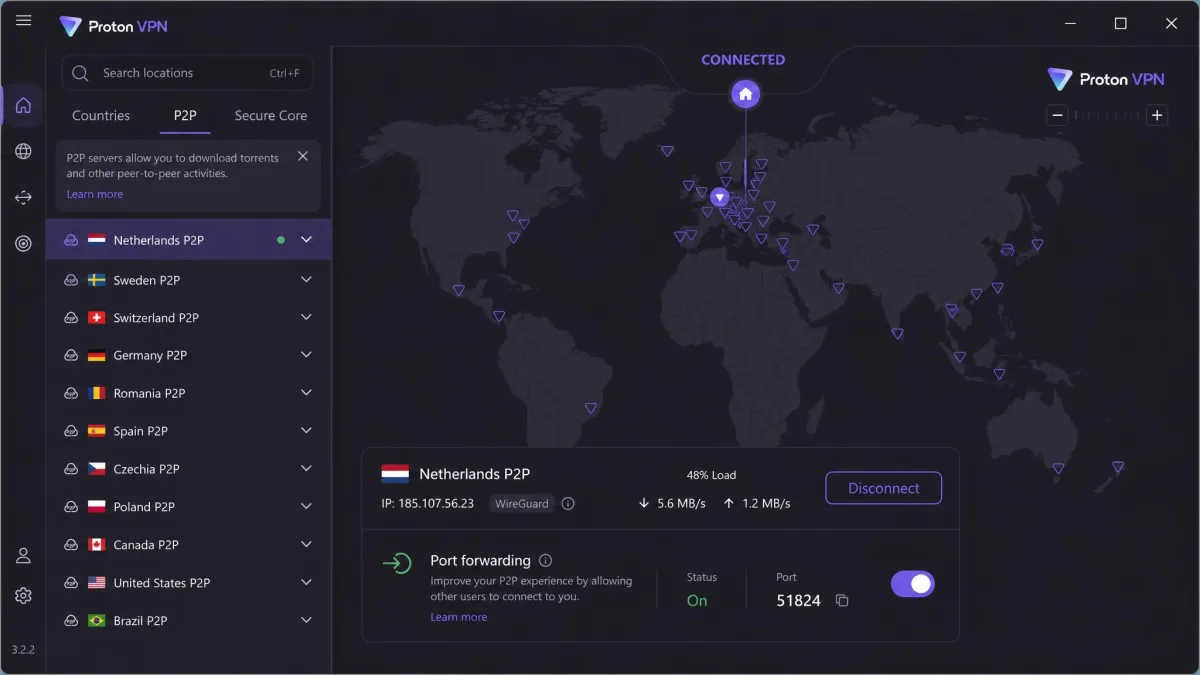Expand the Germany P2P server list
Screen dimensions: 1200x675
pos(306,355)
